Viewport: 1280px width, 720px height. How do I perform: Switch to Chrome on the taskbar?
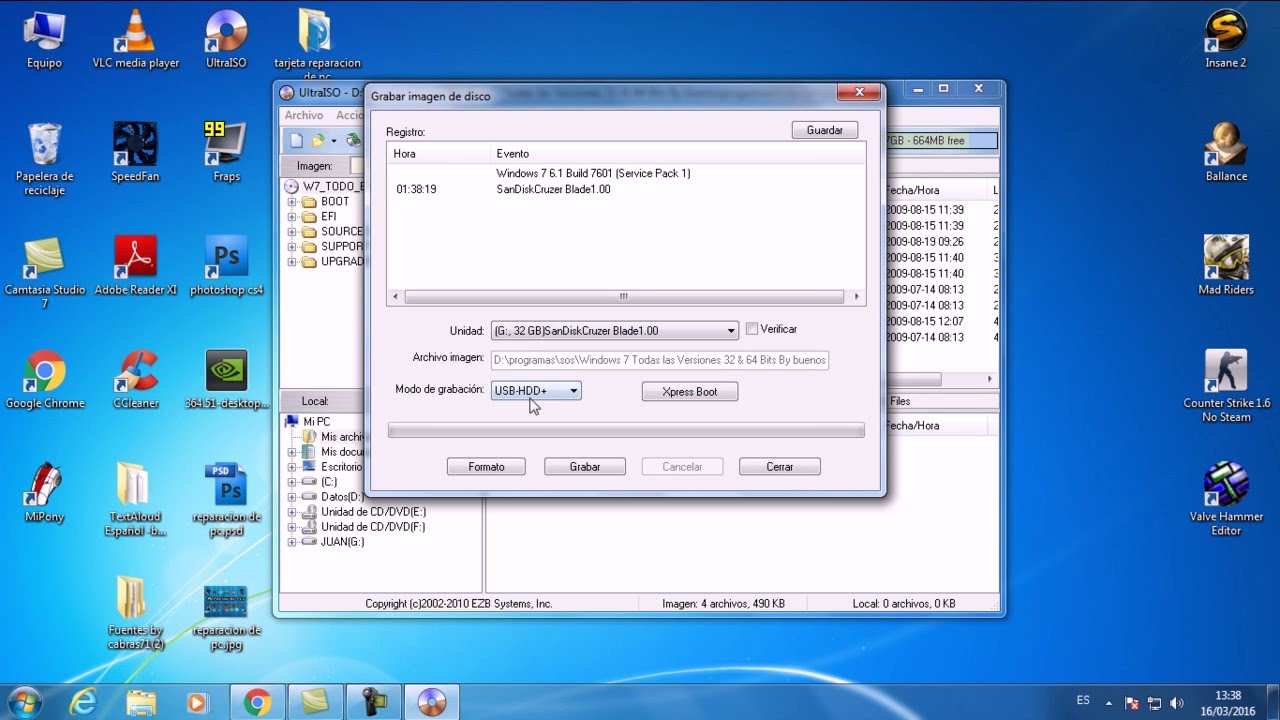point(257,702)
